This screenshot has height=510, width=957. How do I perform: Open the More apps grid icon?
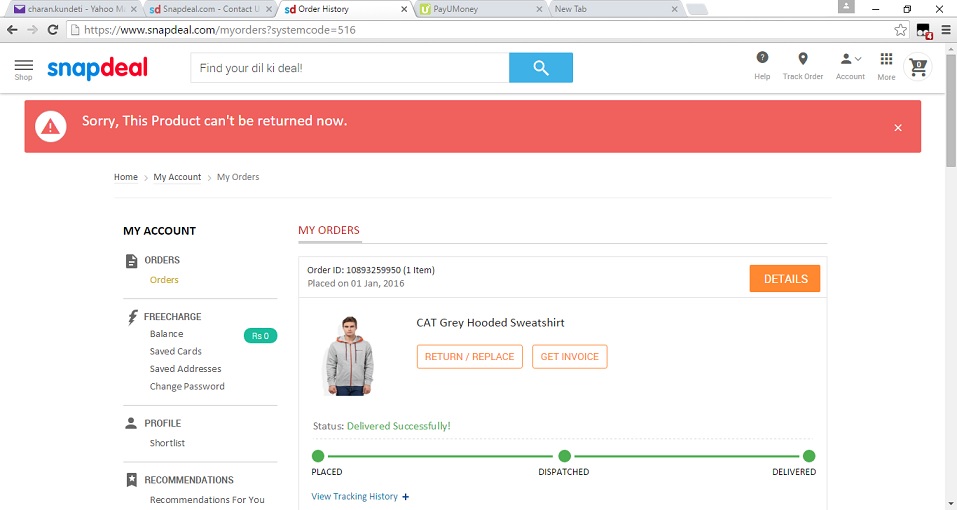(886, 60)
